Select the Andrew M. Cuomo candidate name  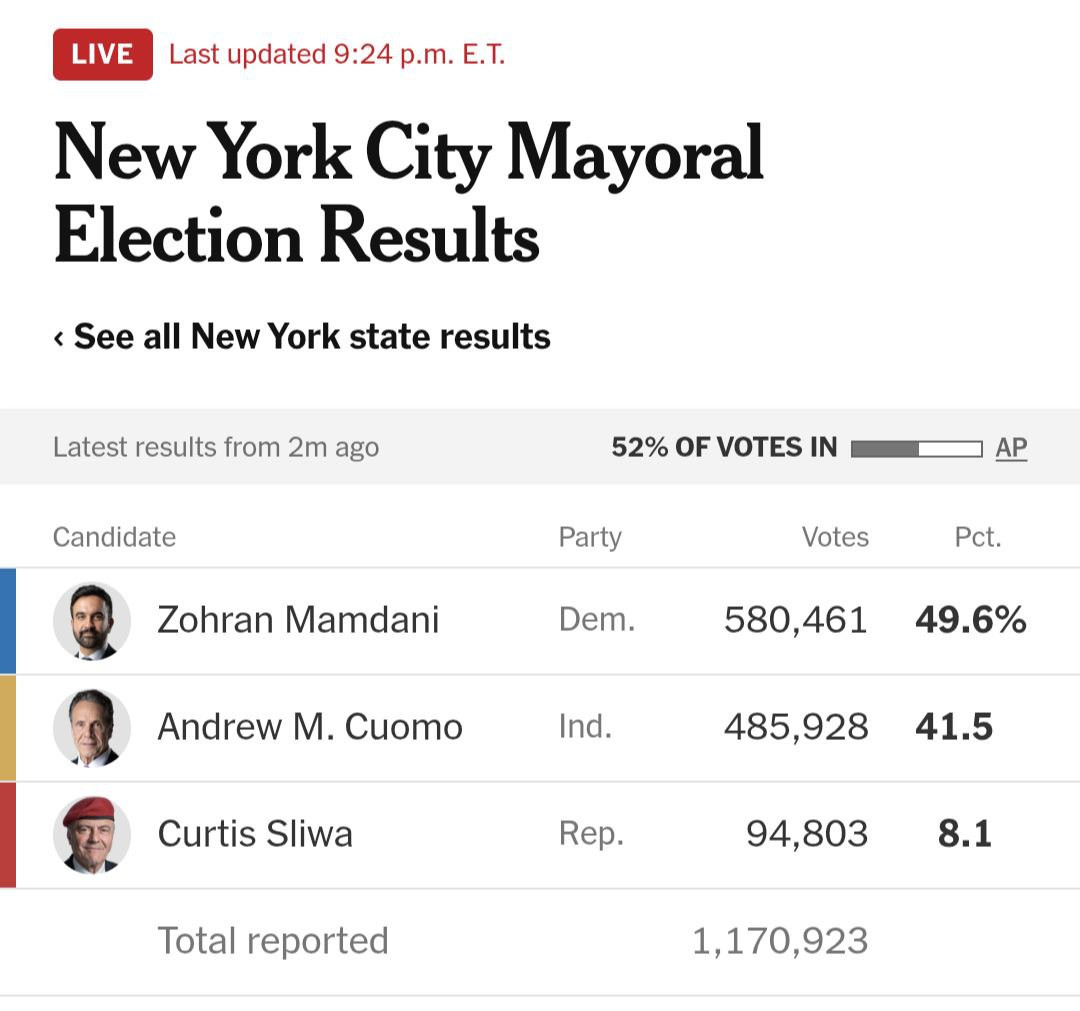point(310,727)
